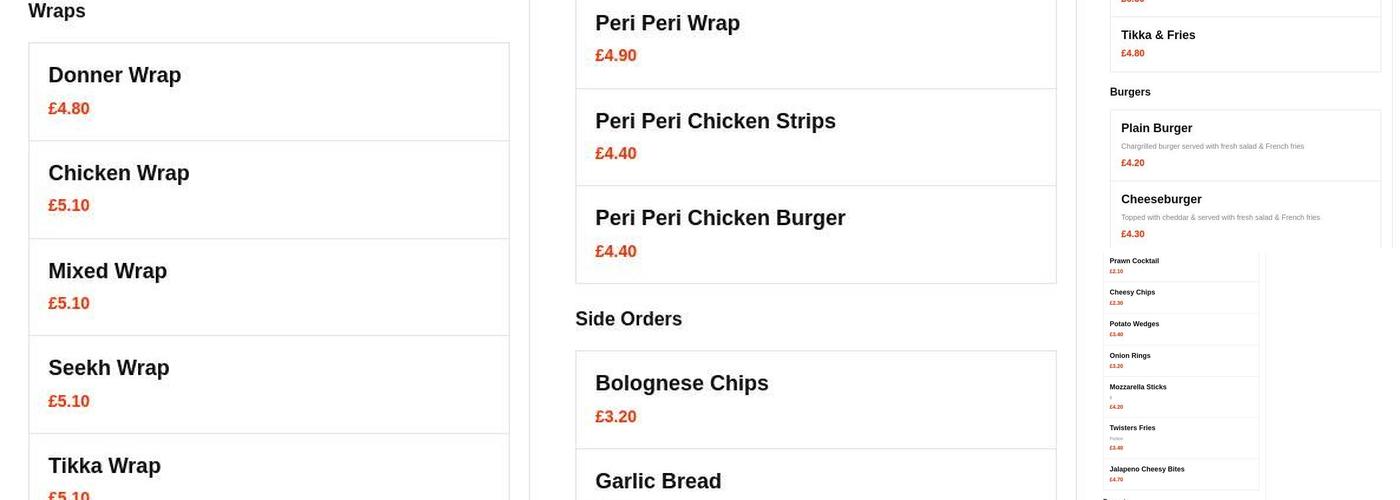
Task: Select the Cheeseburger item
Action: coord(1244,215)
